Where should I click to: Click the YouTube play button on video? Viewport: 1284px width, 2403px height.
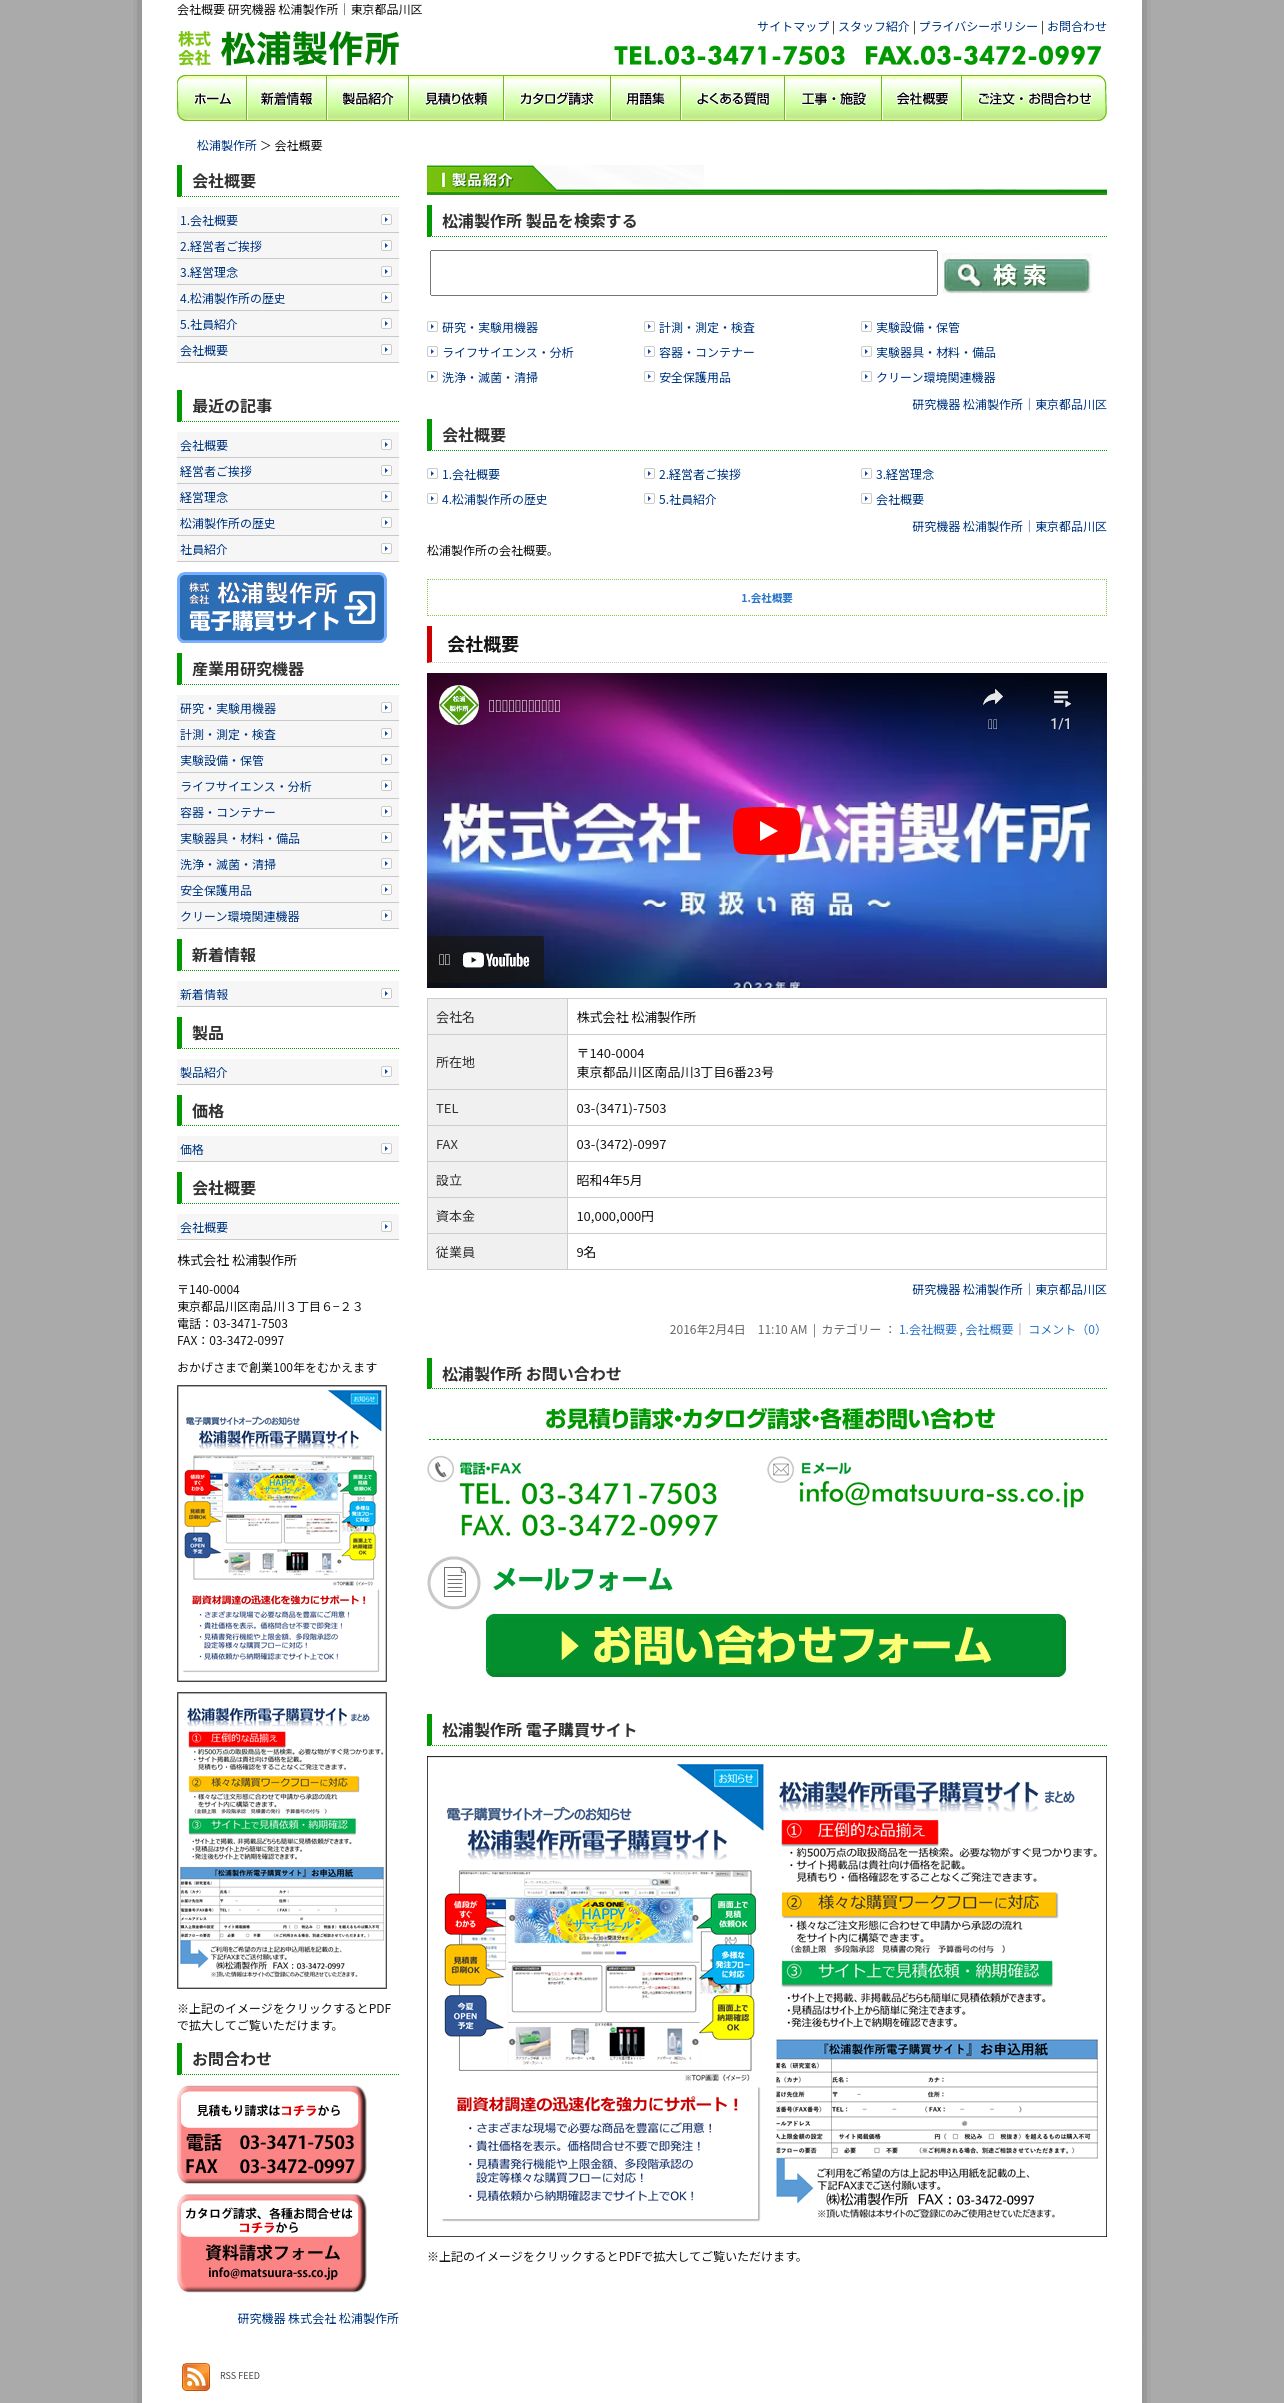coord(767,831)
